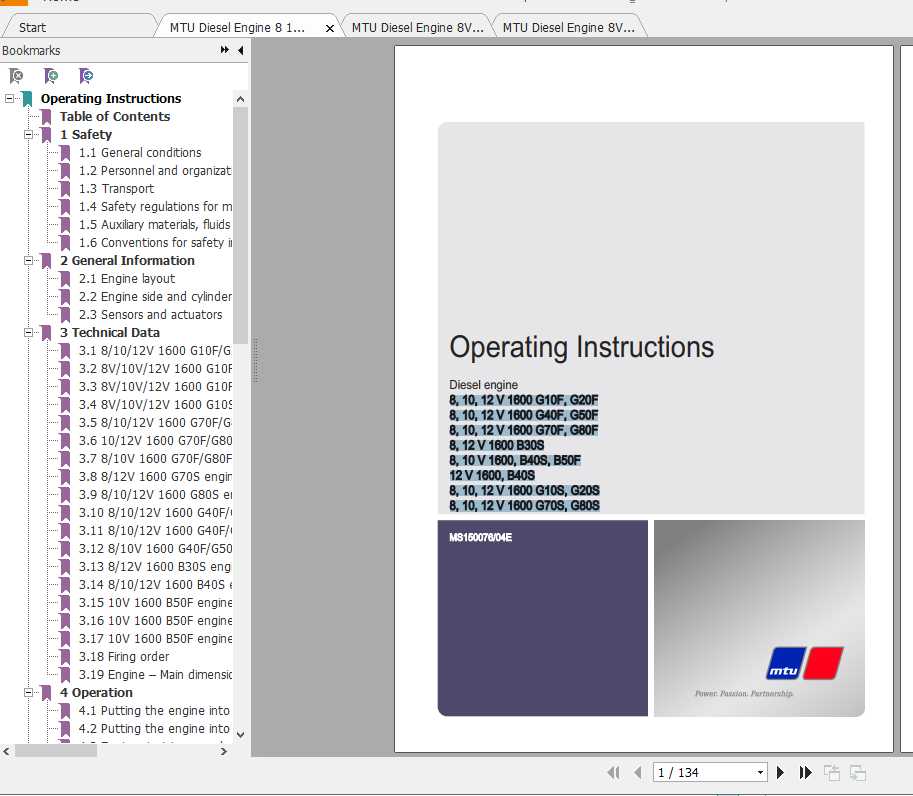This screenshot has height=796, width=913.
Task: Expand bookmarks panel with double-arrow icon
Action: pyautogui.click(x=225, y=50)
